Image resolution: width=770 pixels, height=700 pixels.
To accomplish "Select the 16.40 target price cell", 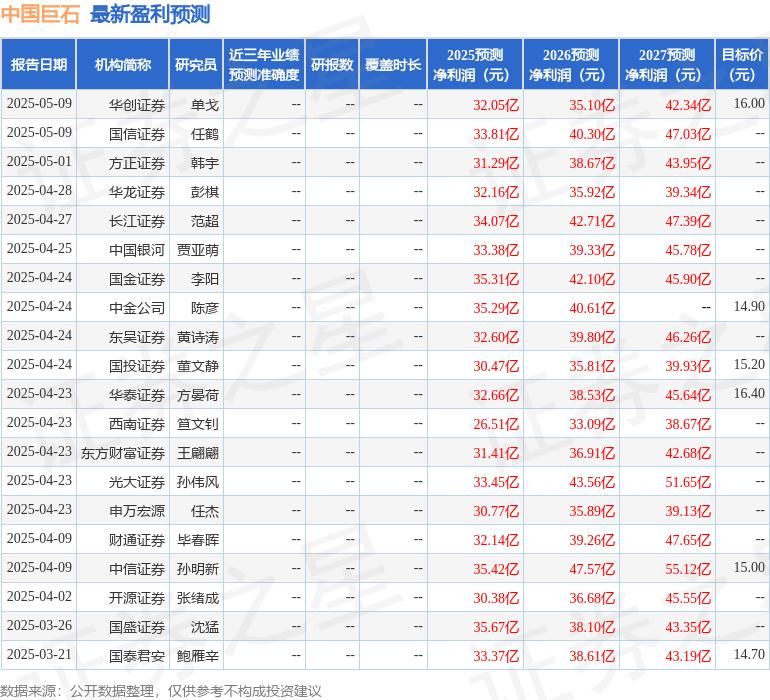I will [x=748, y=394].
